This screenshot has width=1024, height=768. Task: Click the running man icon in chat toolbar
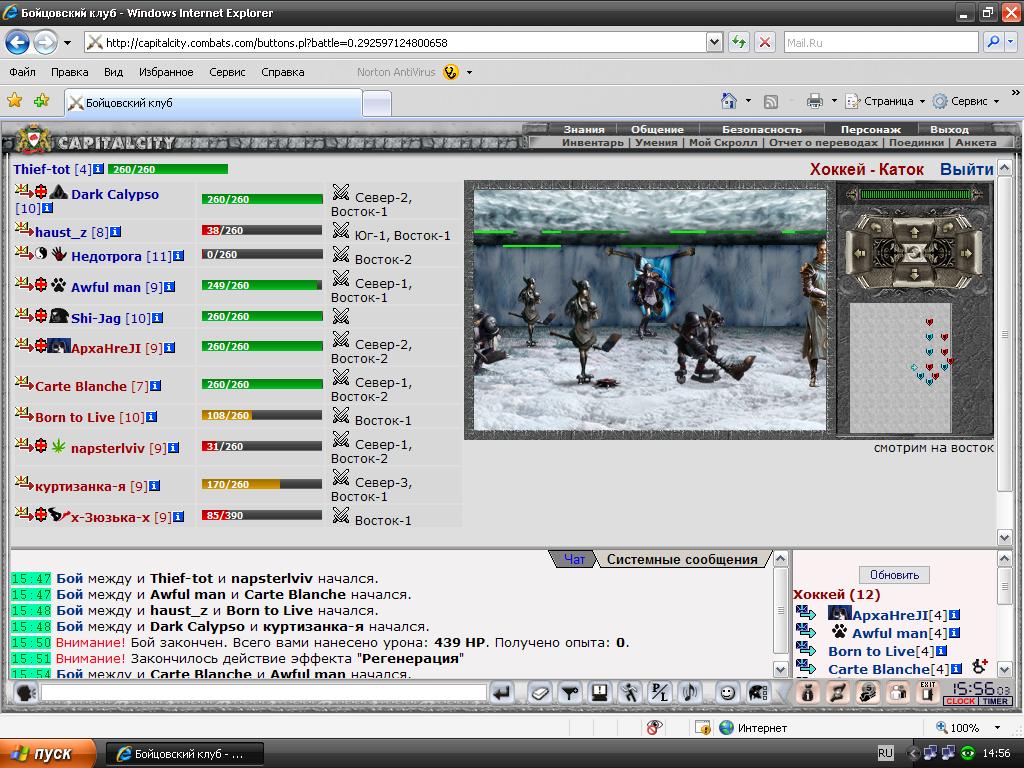pyautogui.click(x=630, y=693)
